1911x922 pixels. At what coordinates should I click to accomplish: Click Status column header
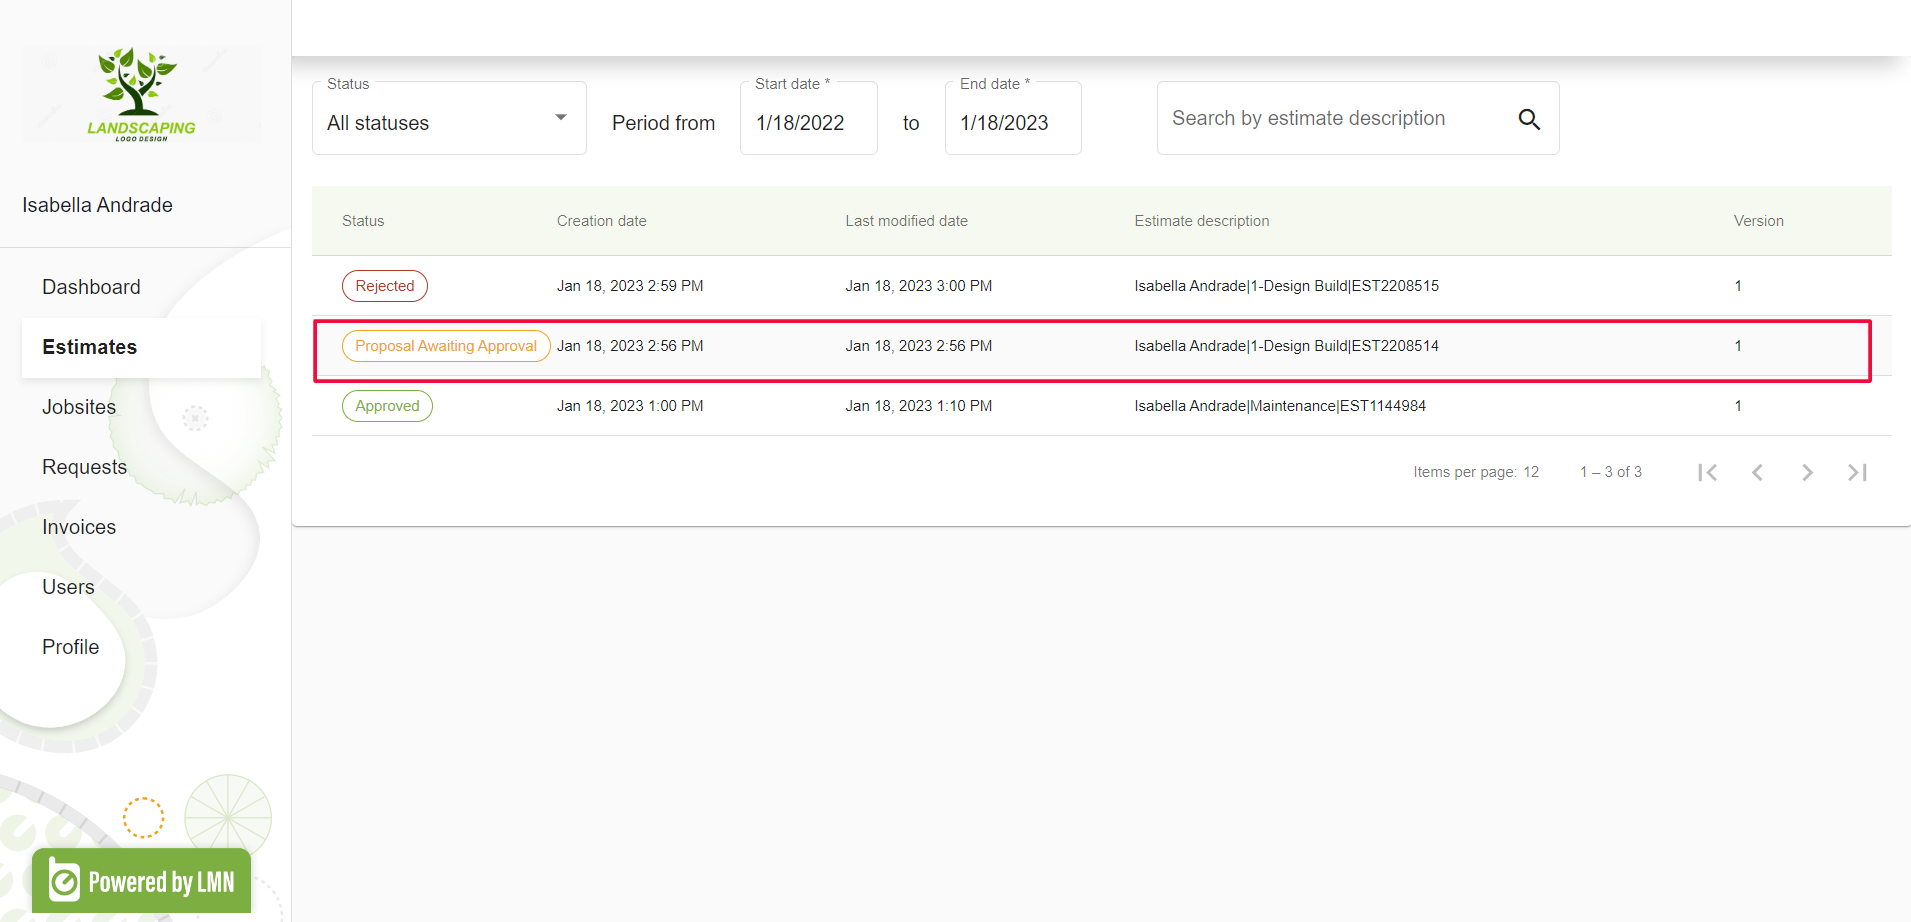pyautogui.click(x=363, y=221)
